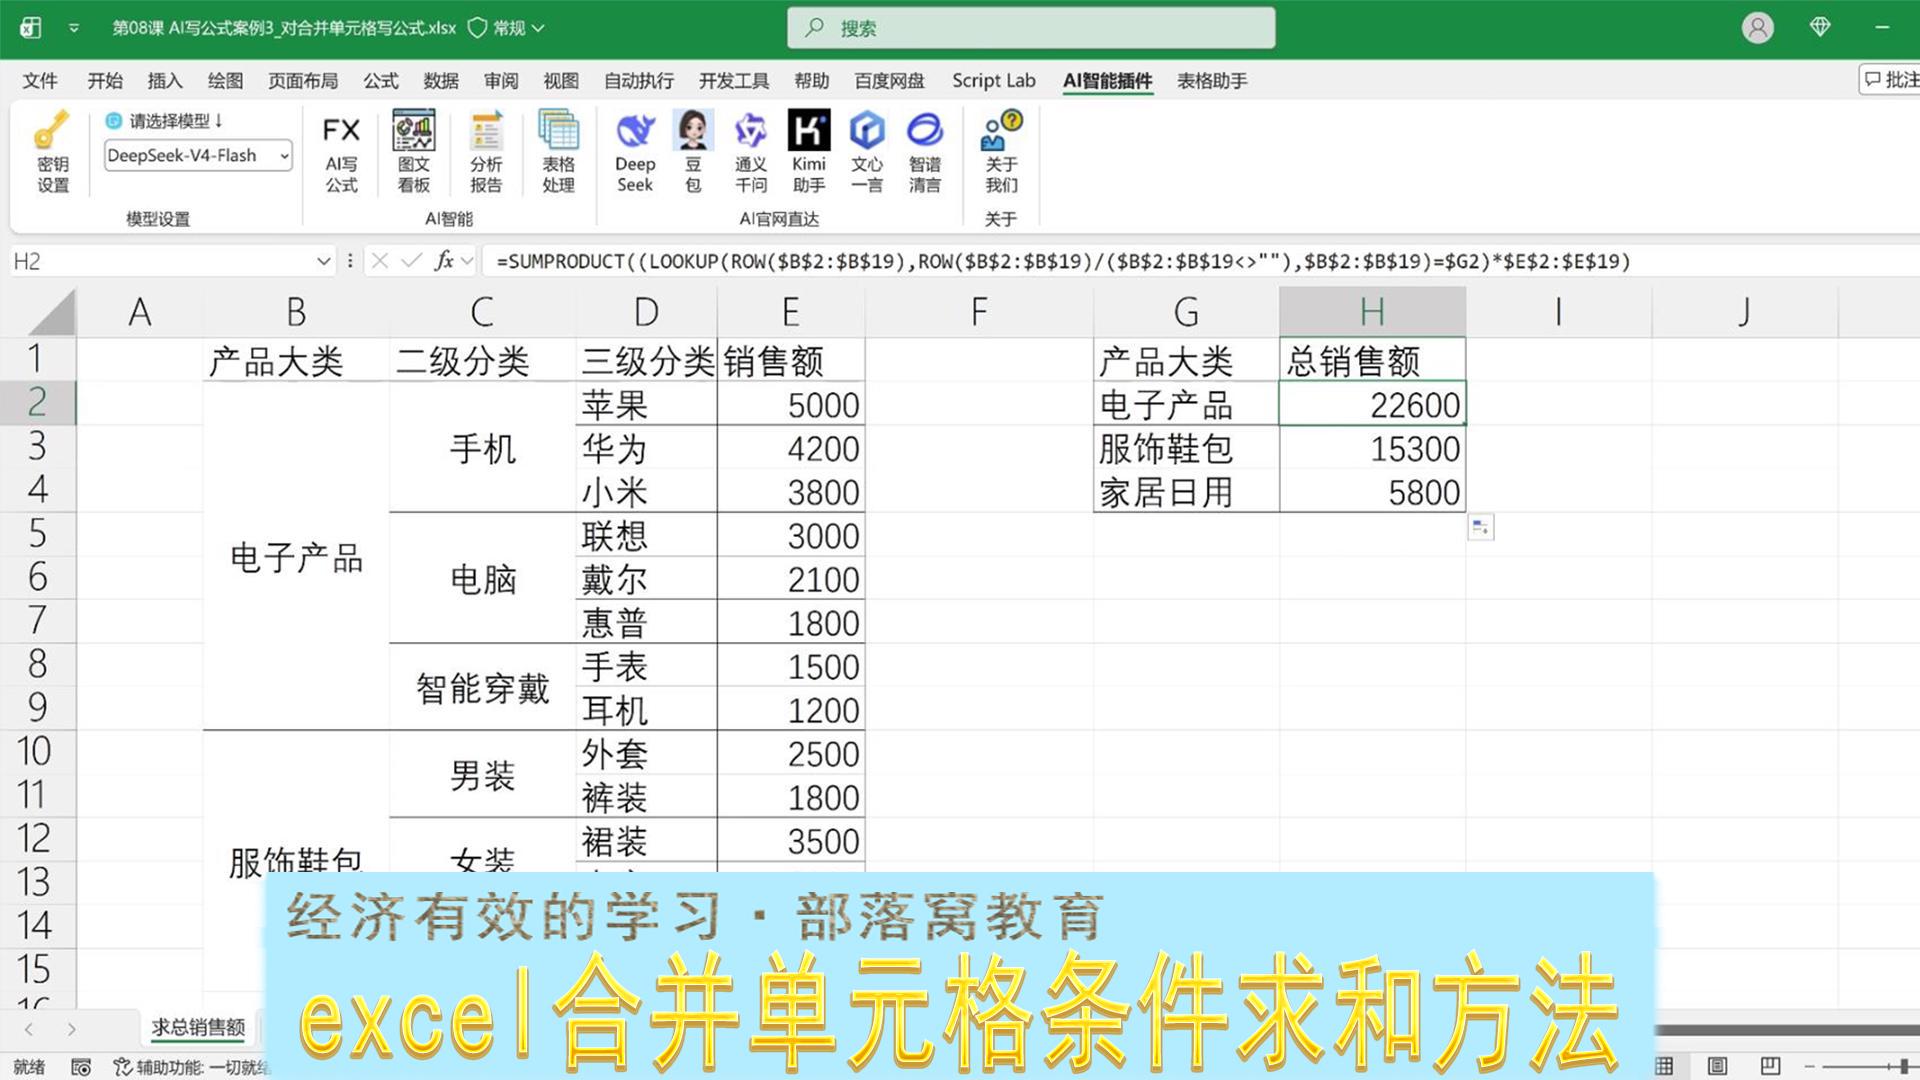Open the 密钥设置 key settings
This screenshot has height=1080, width=1920.
coord(52,152)
